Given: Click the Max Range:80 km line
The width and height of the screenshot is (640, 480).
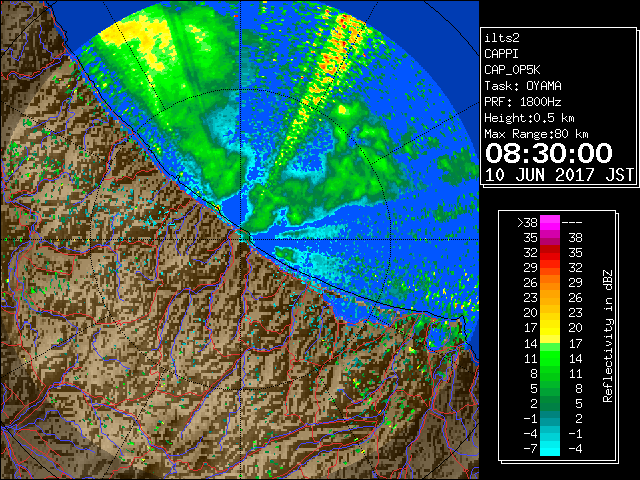Looking at the screenshot, I should tap(536, 134).
